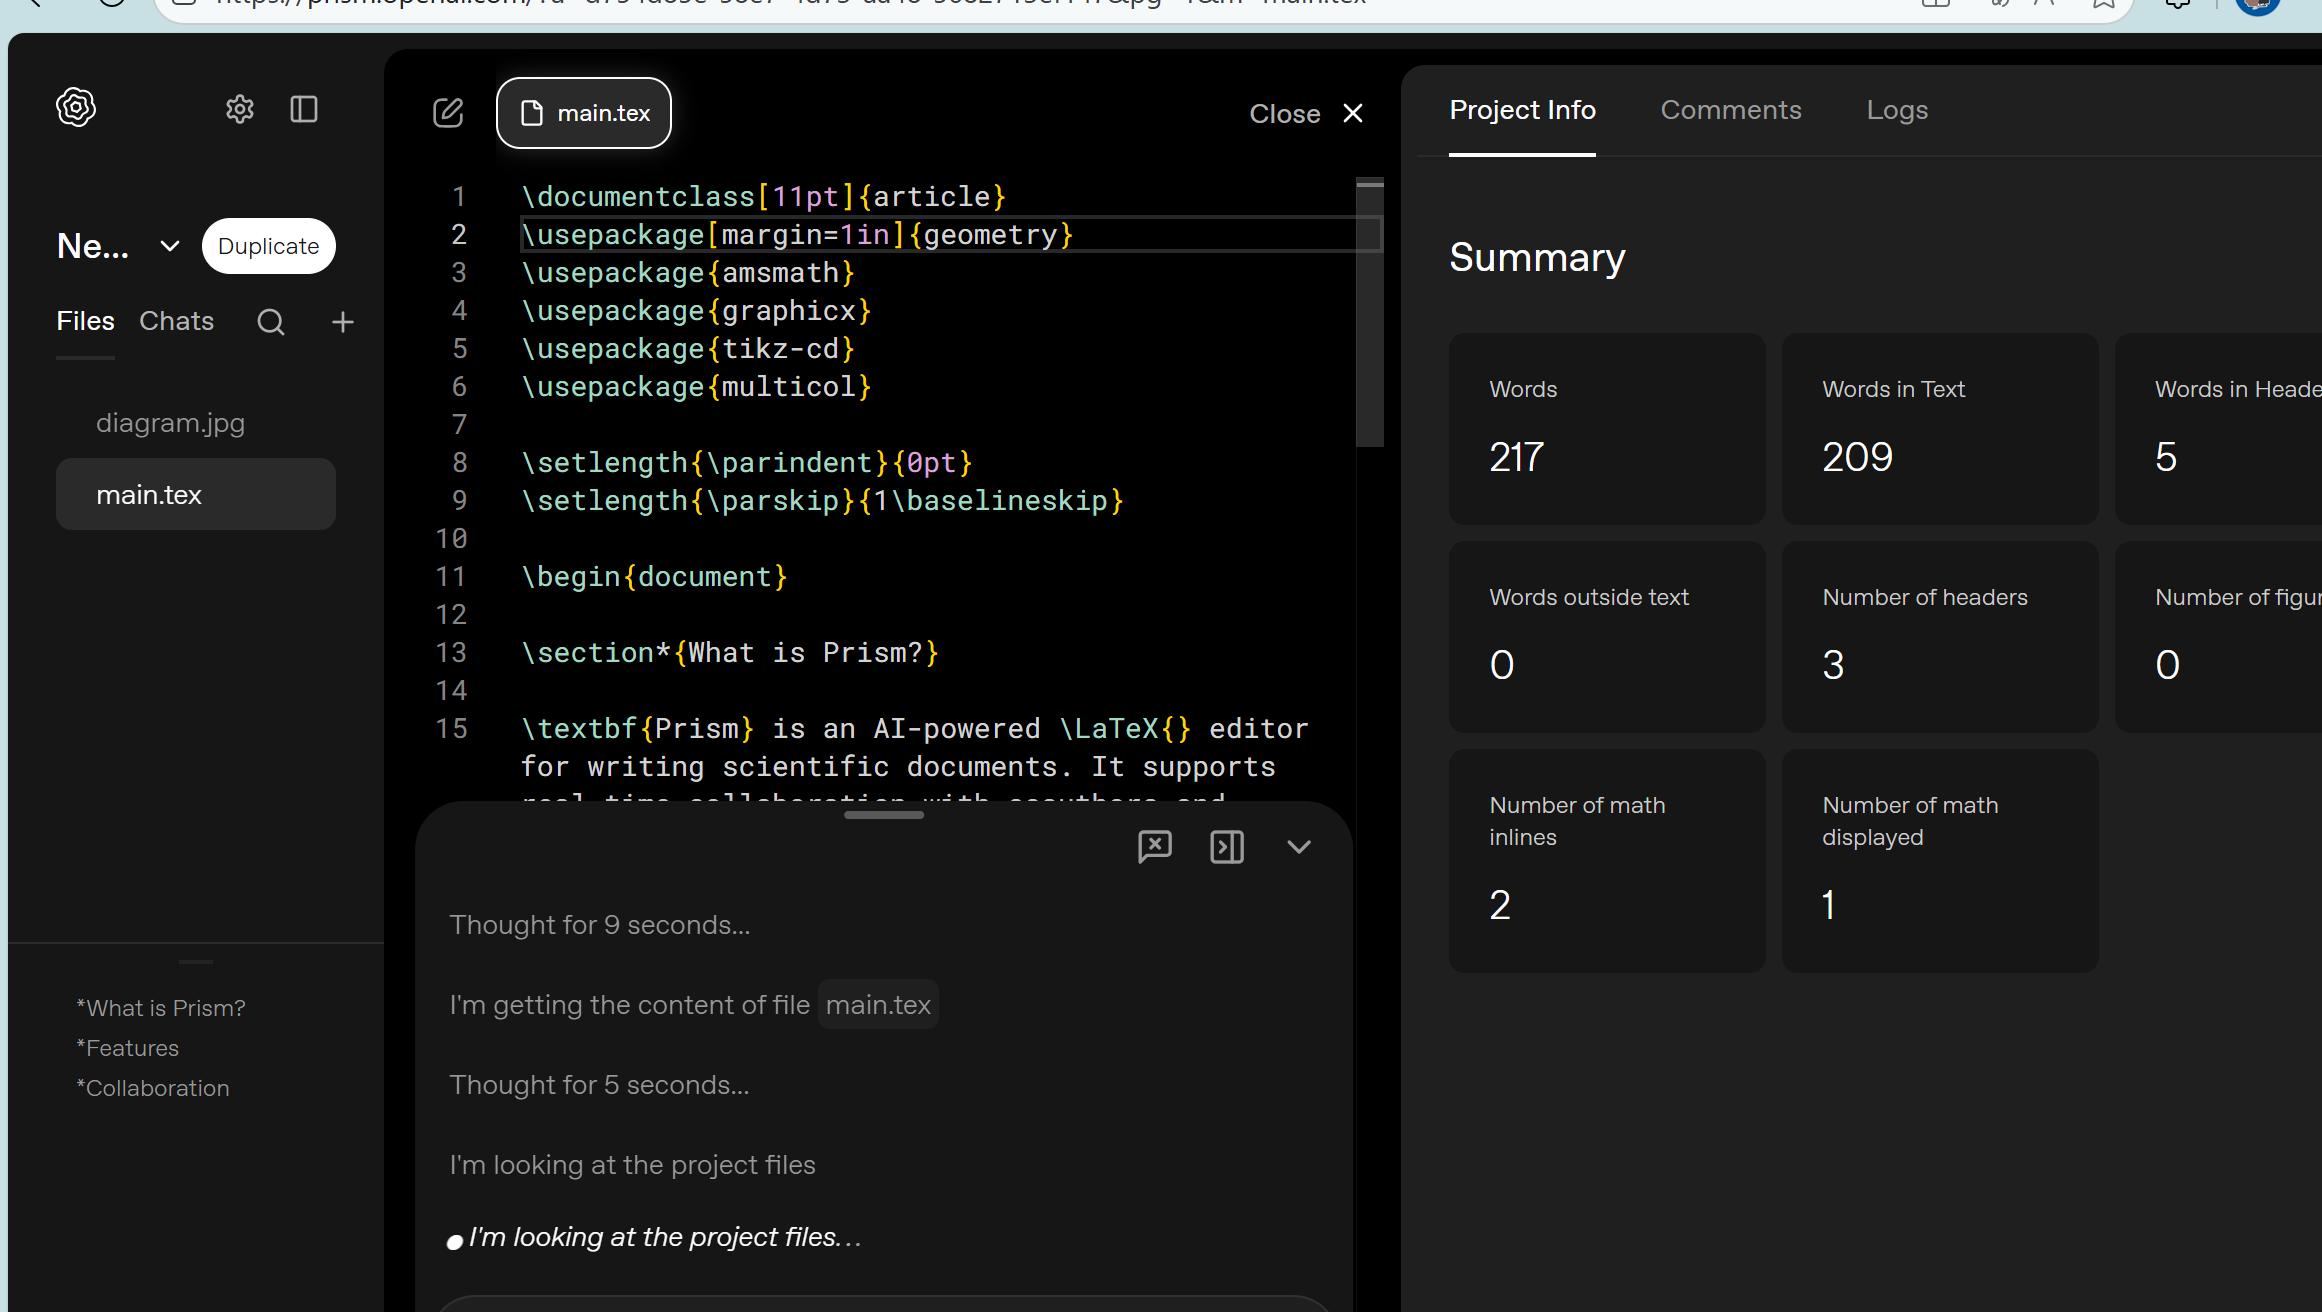Select the main.tex editor tab
Image resolution: width=2322 pixels, height=1312 pixels.
pyautogui.click(x=584, y=113)
